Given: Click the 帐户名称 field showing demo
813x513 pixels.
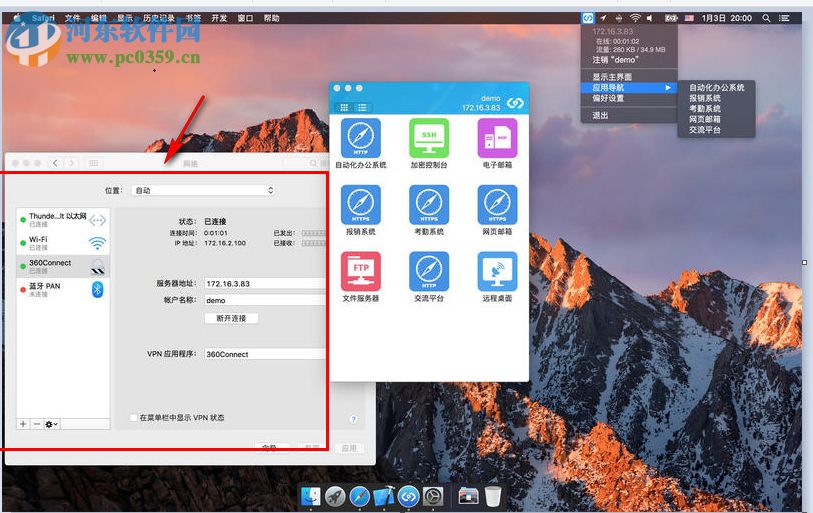Looking at the screenshot, I should [265, 300].
